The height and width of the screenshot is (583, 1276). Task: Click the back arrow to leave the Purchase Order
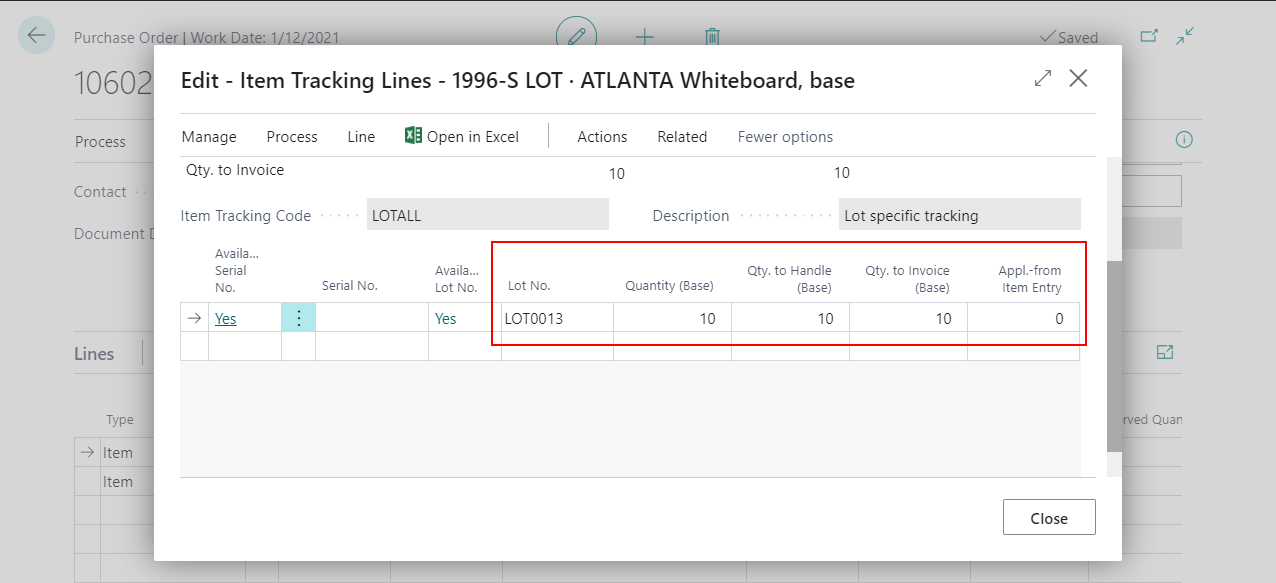click(x=36, y=35)
